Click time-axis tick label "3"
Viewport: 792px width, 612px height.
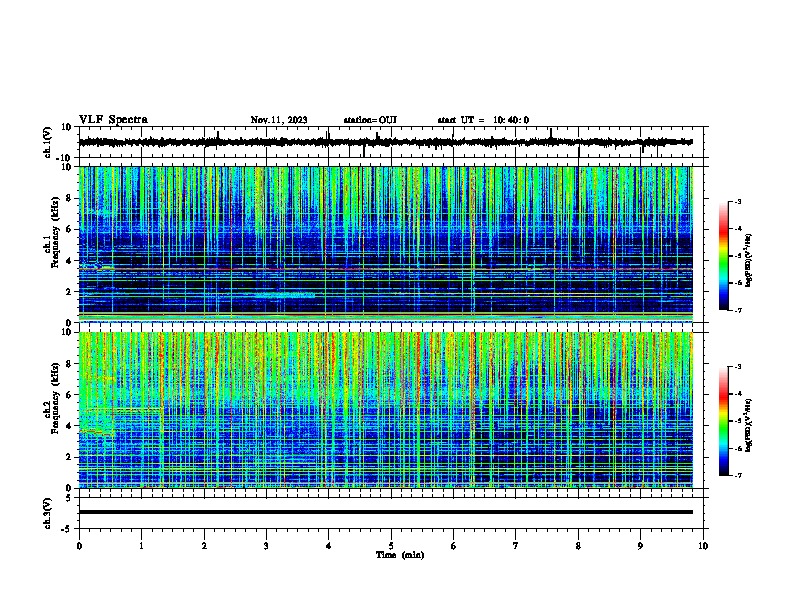[266, 546]
